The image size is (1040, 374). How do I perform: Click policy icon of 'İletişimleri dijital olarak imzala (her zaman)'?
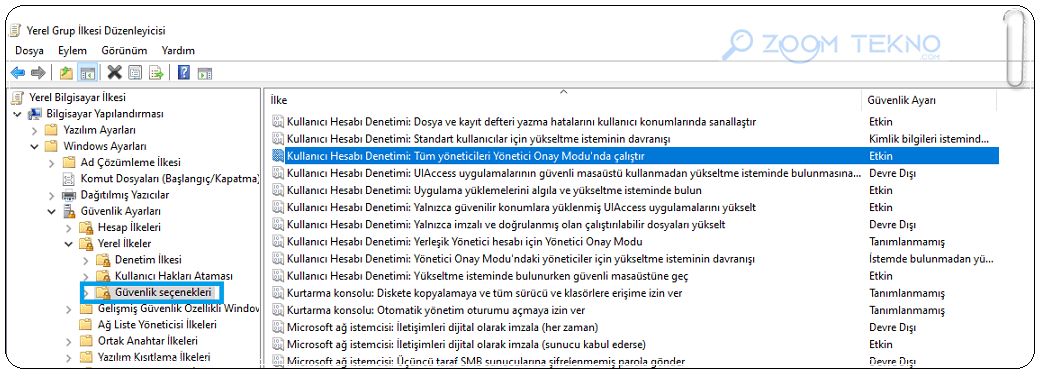[277, 328]
